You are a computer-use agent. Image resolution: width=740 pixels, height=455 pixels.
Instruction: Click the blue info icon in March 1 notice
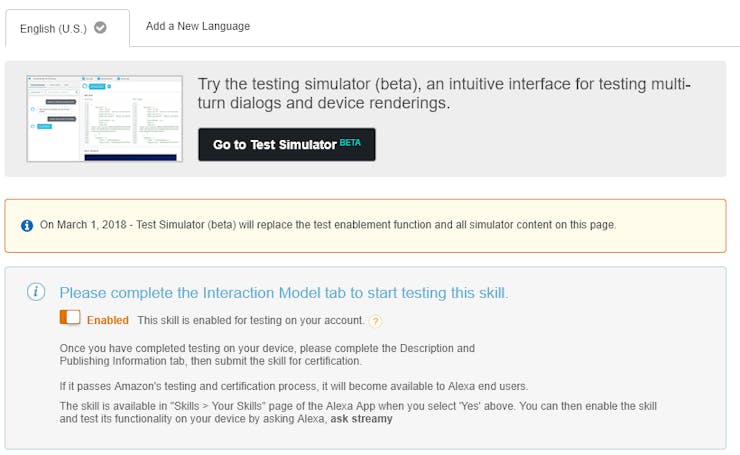point(27,226)
